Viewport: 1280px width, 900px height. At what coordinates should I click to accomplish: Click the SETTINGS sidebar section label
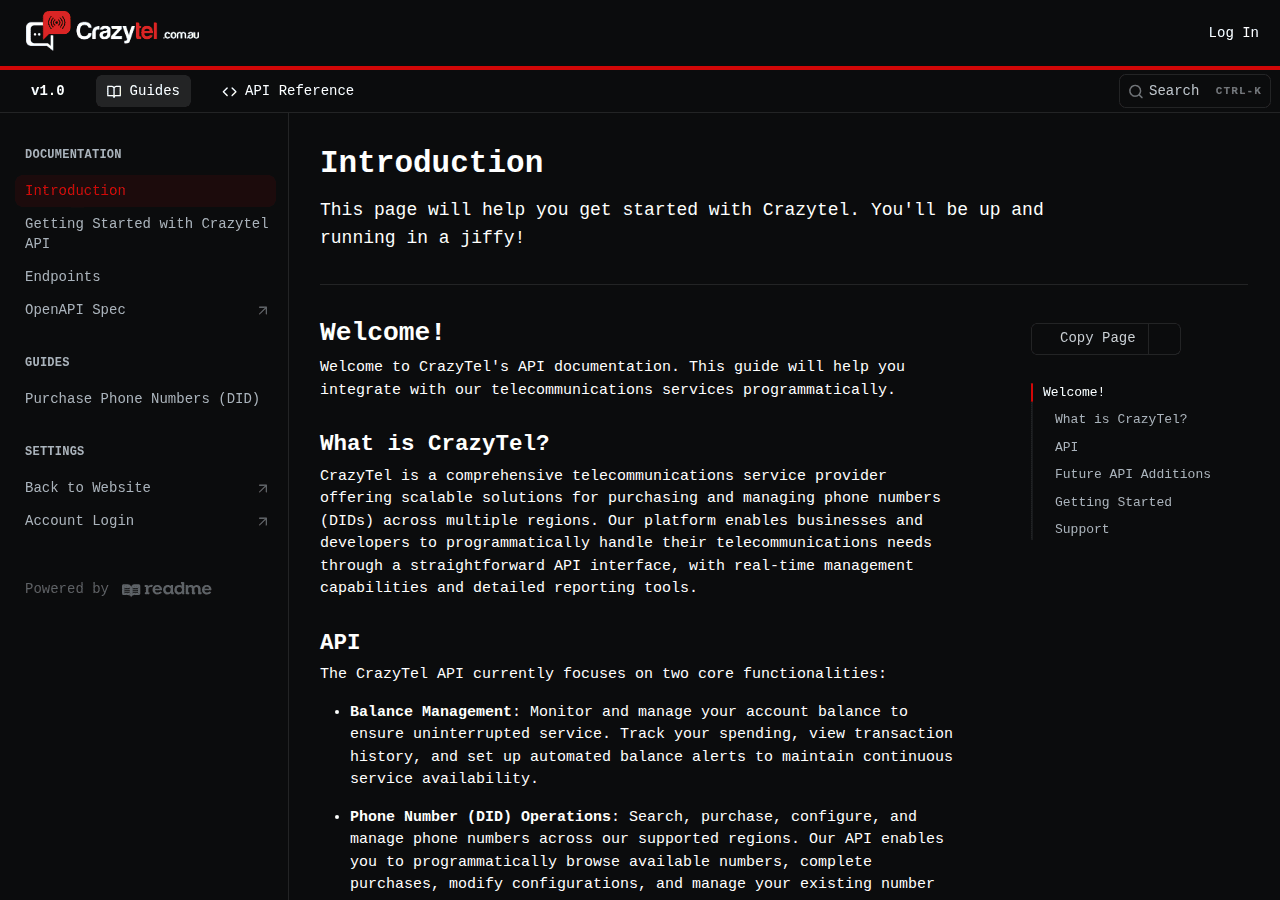(55, 452)
